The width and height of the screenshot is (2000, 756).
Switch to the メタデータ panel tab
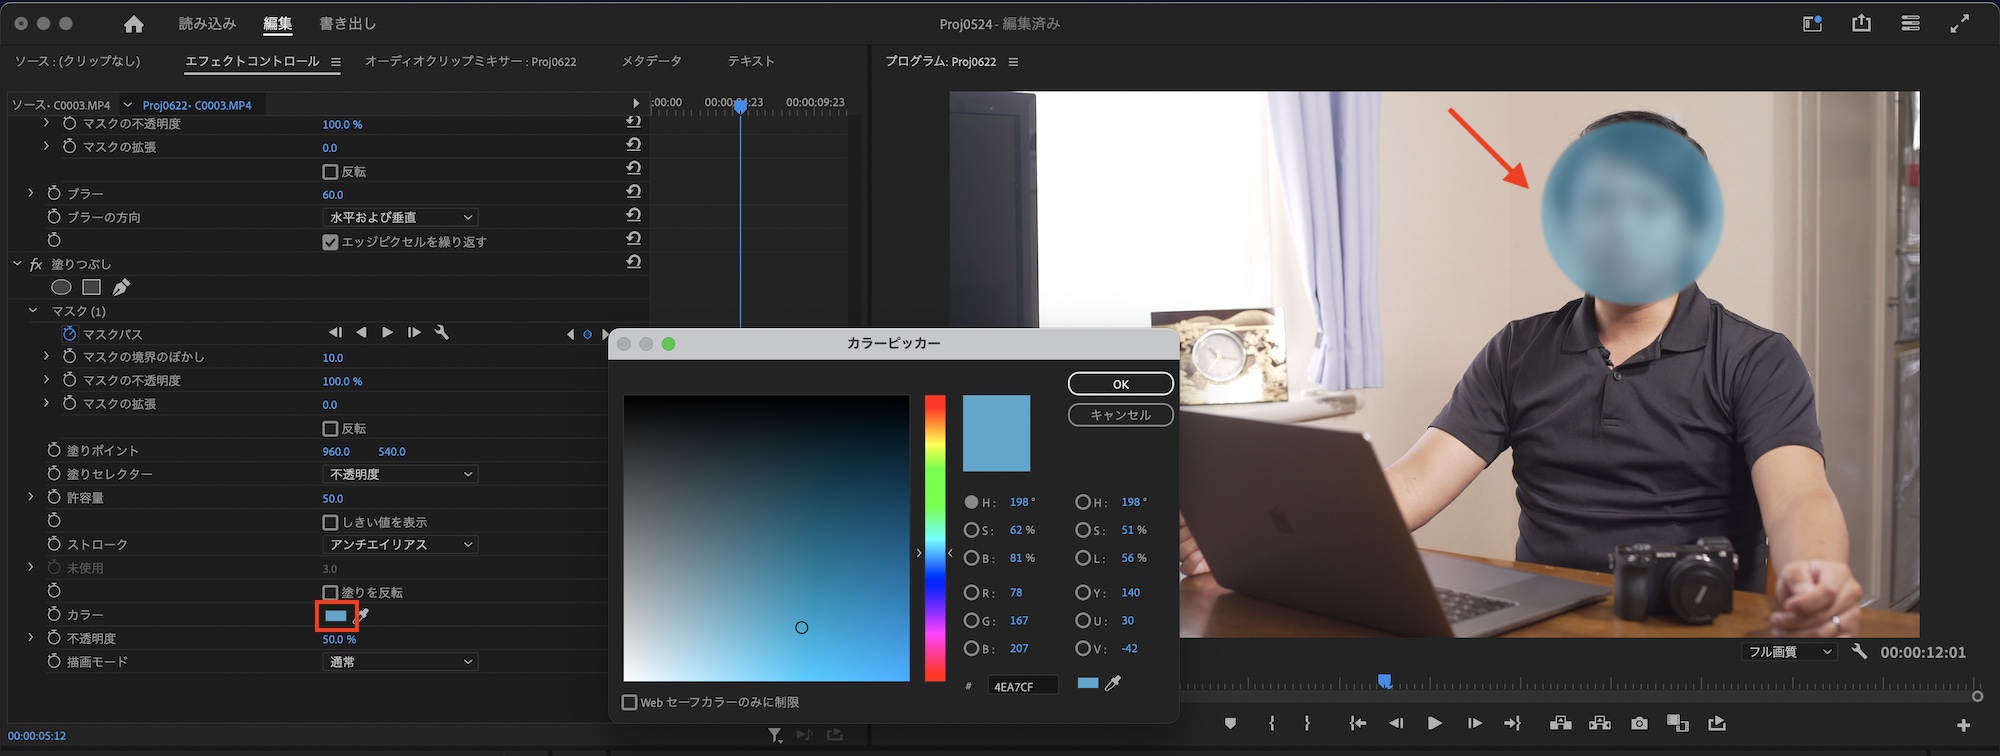[x=651, y=62]
